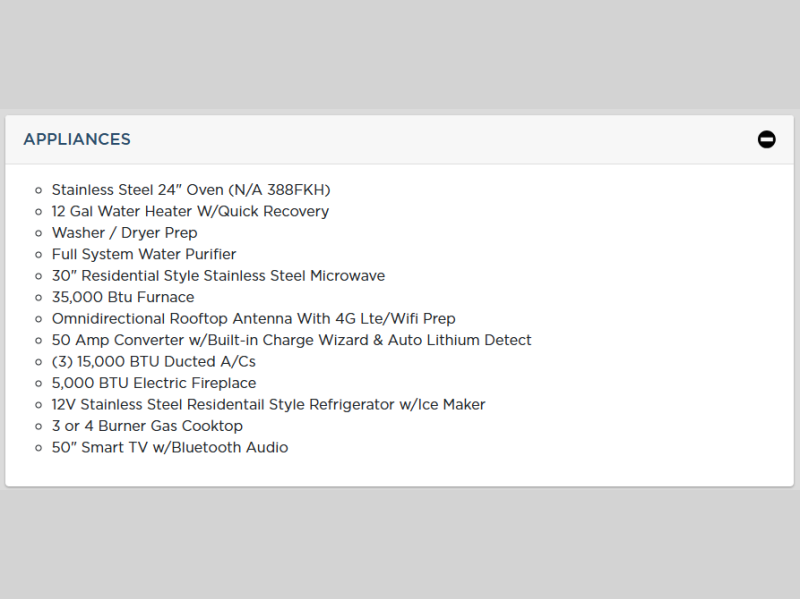Click the bullet beside 35,000 Btu Furnace
This screenshot has height=599, width=800.
39,298
